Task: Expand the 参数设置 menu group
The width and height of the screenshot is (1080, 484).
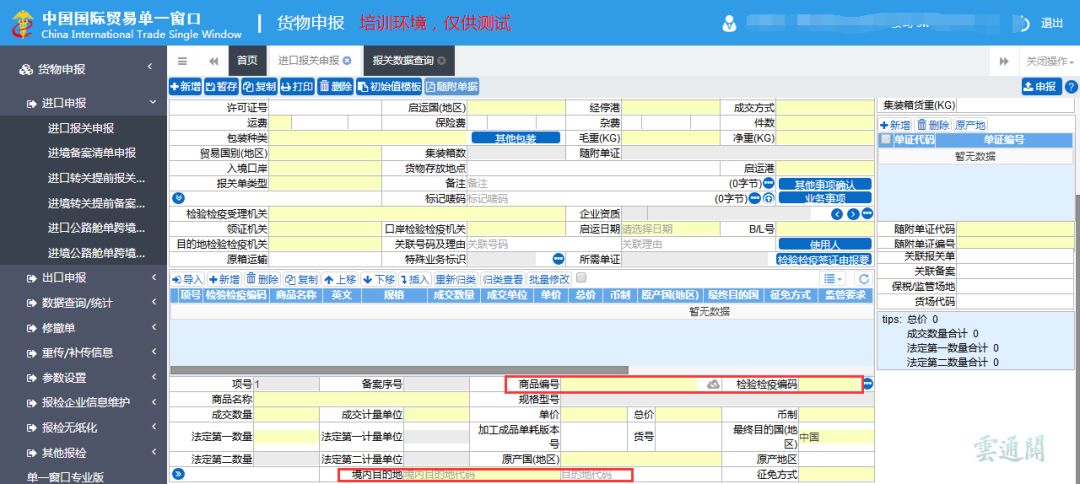Action: pyautogui.click(x=83, y=378)
